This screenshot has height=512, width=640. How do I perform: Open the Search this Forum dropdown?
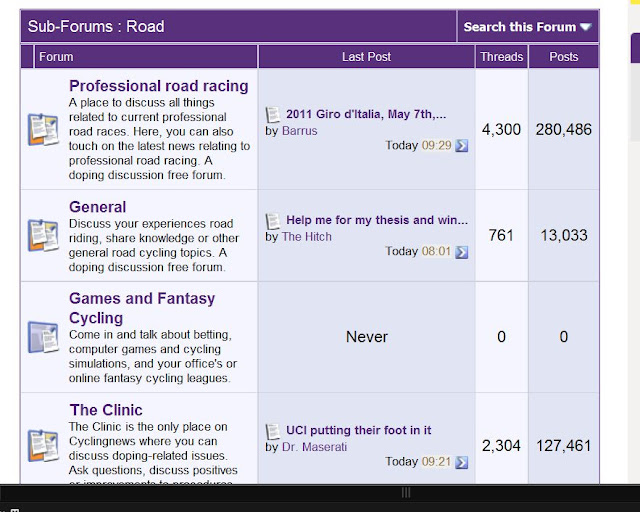(527, 27)
